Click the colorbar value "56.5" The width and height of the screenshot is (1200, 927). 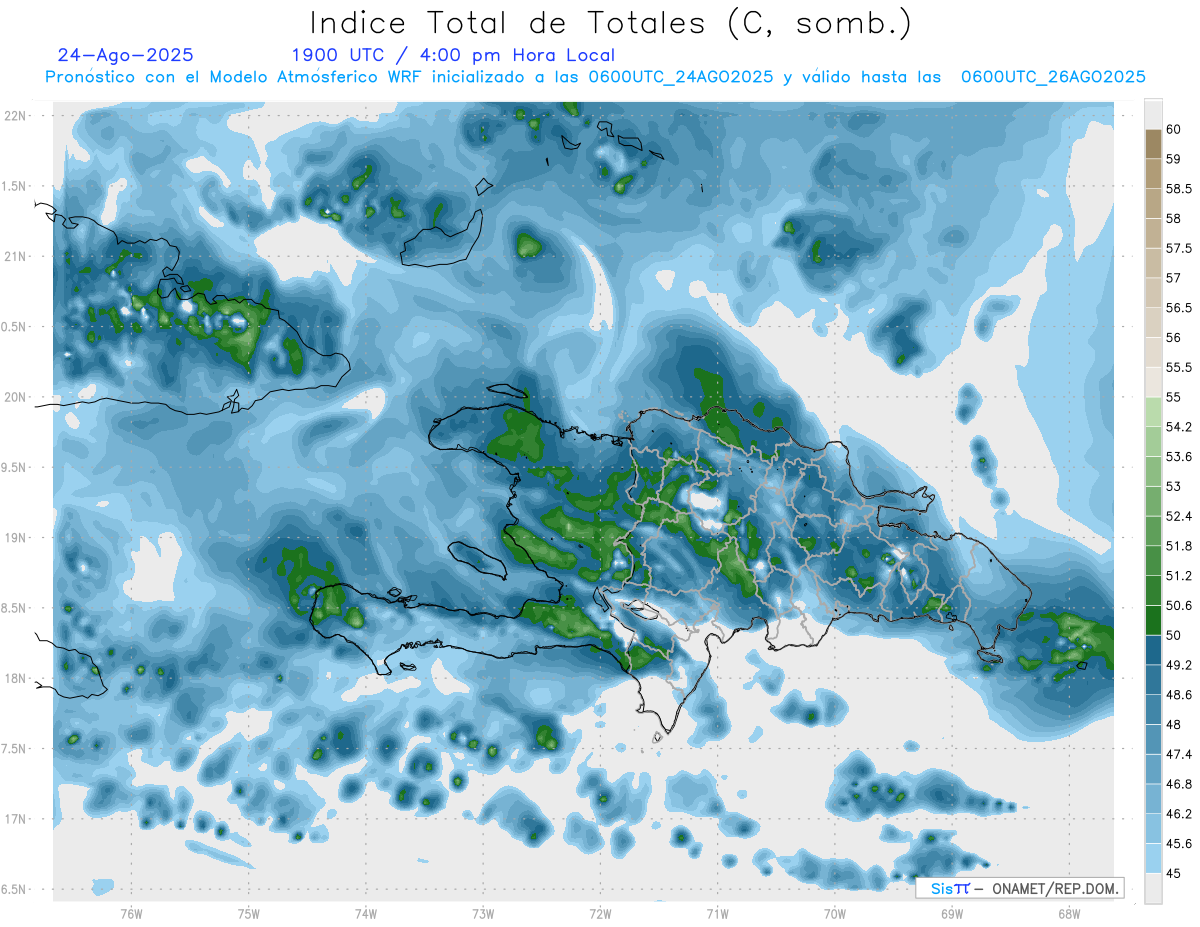point(1178,308)
